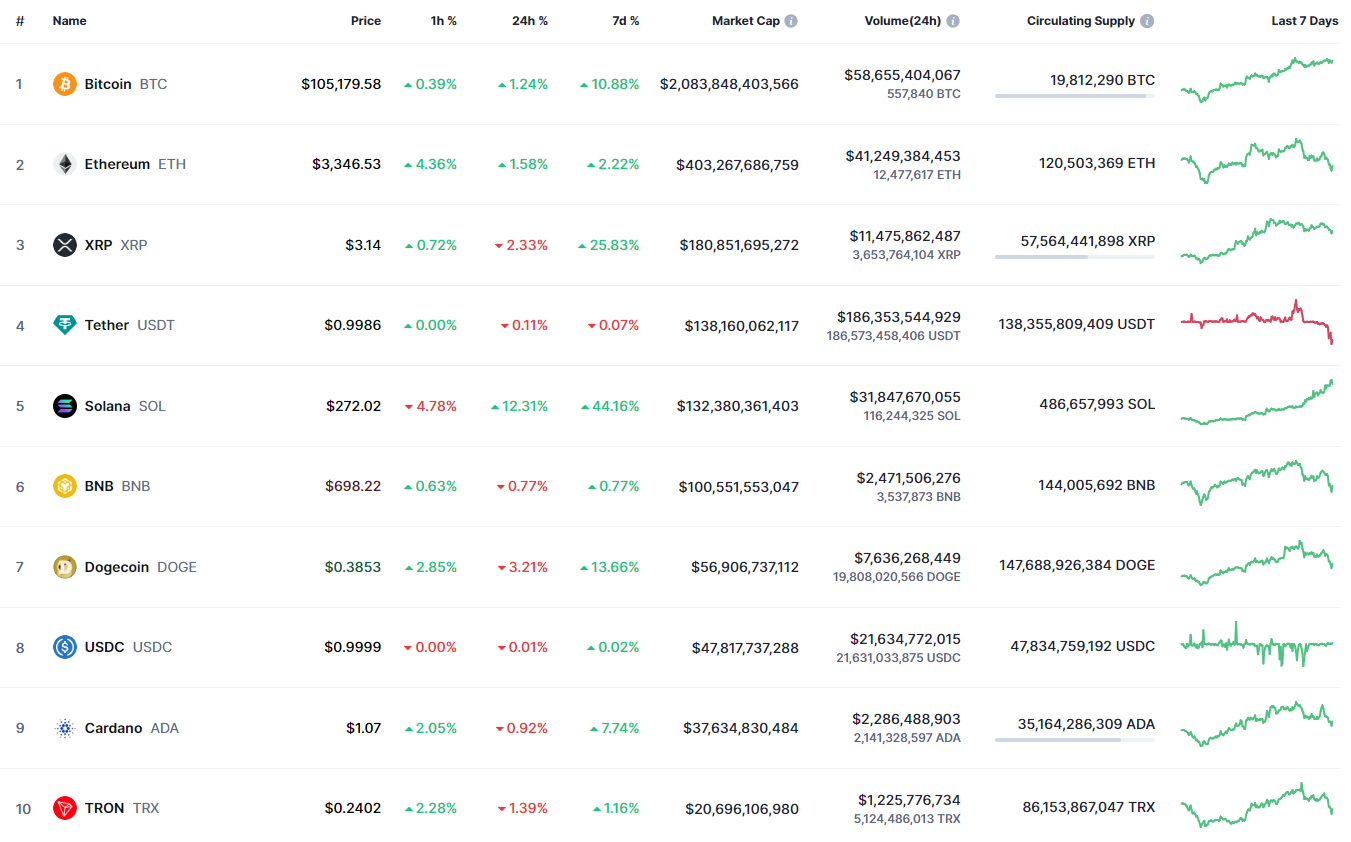Click the TRON logo icon
Viewport: 1351px width, 842px height.
pos(64,808)
